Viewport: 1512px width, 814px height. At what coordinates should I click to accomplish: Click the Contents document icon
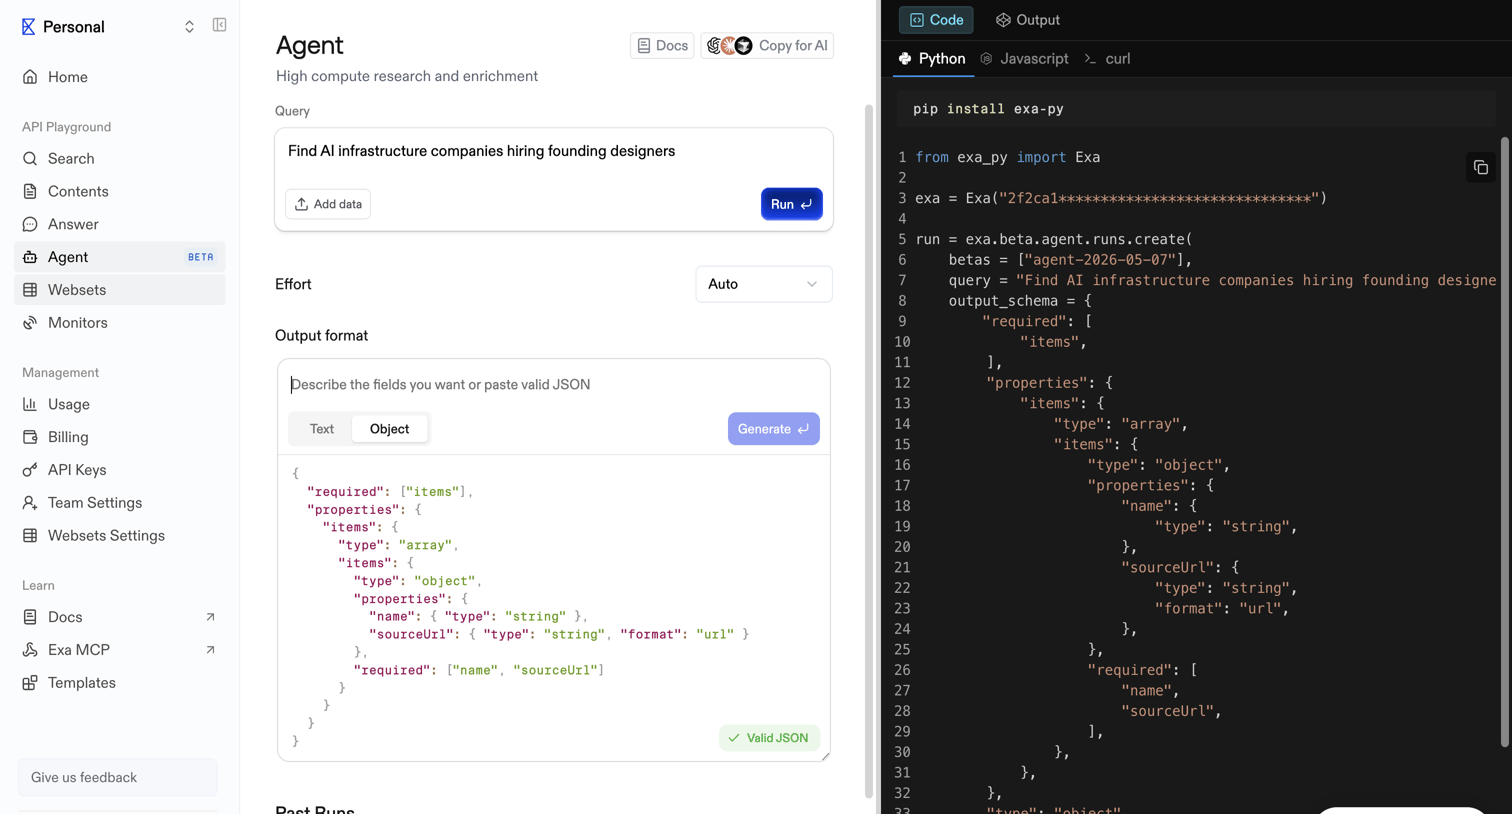coord(30,192)
